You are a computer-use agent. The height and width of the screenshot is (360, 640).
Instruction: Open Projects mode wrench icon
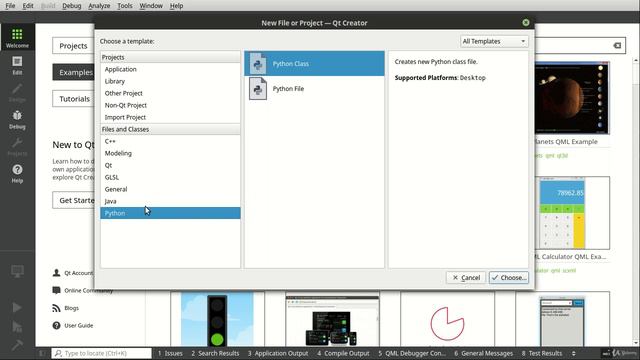pos(17,147)
